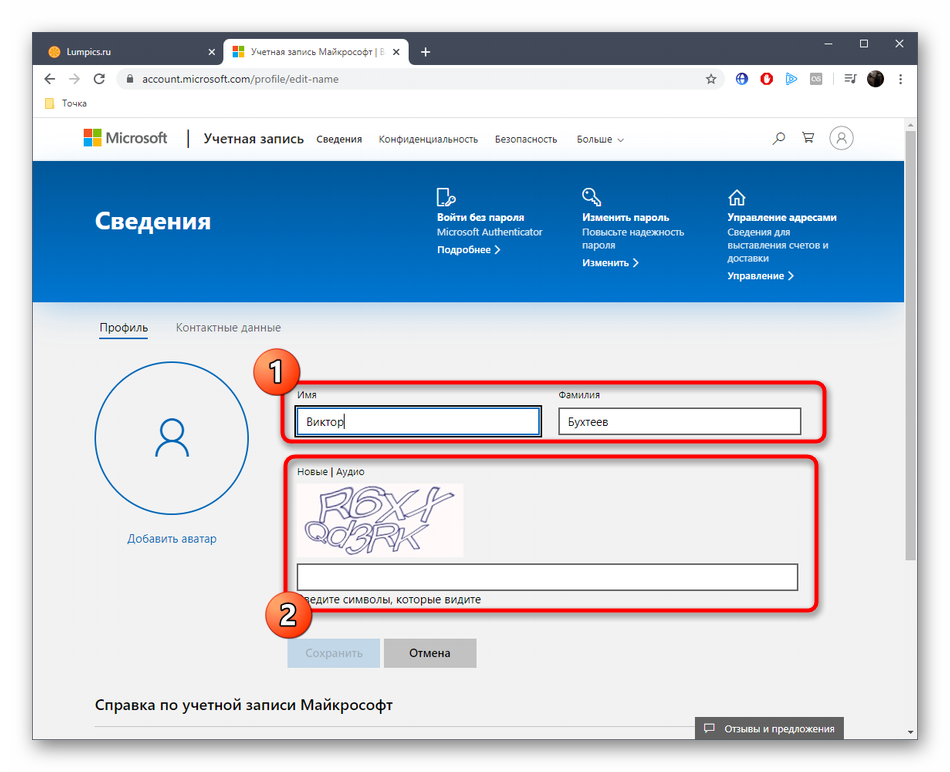Open the site search magnifier
The width and height of the screenshot is (950, 772).
click(779, 138)
